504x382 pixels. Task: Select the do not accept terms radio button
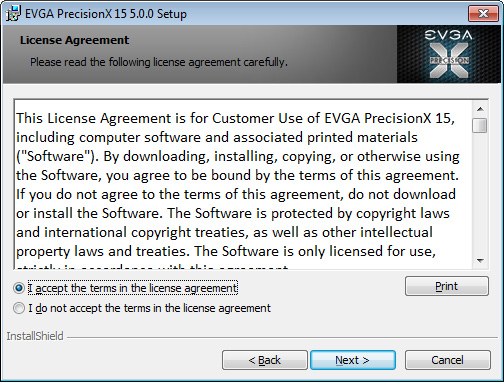point(19,308)
